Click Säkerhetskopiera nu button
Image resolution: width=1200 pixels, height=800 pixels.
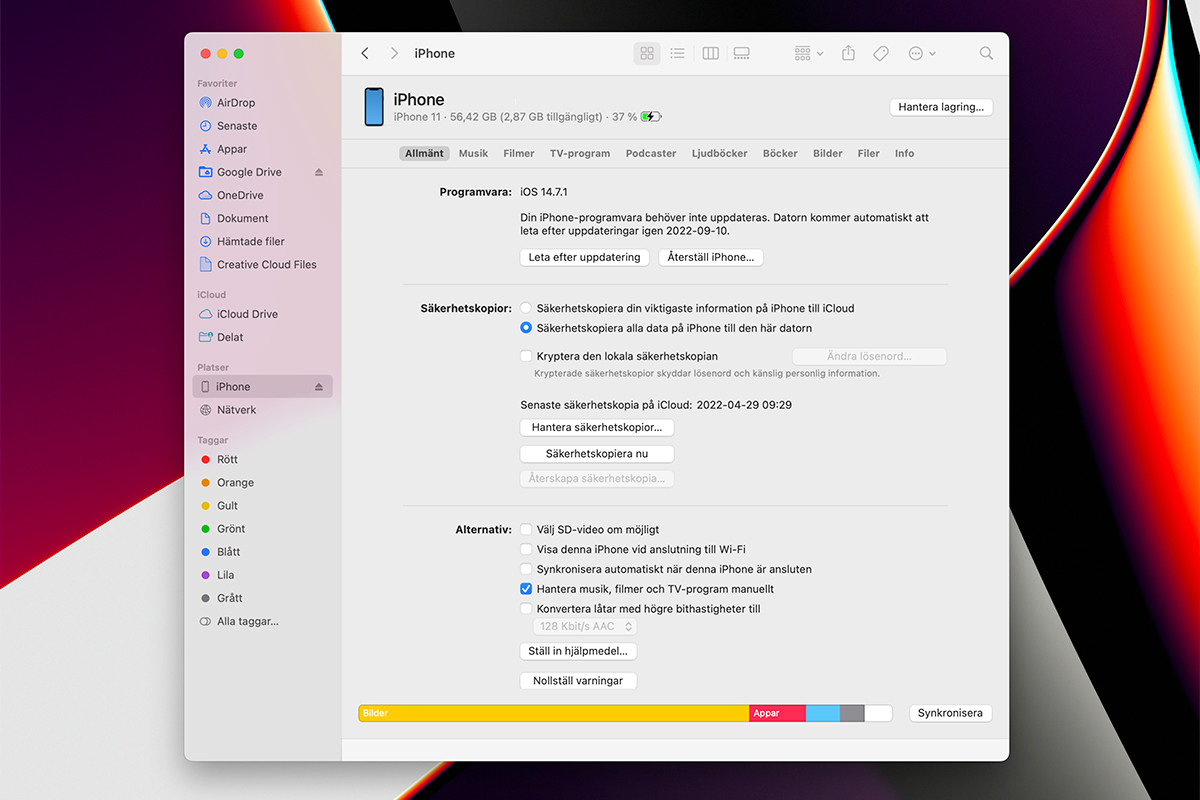pyautogui.click(x=597, y=453)
